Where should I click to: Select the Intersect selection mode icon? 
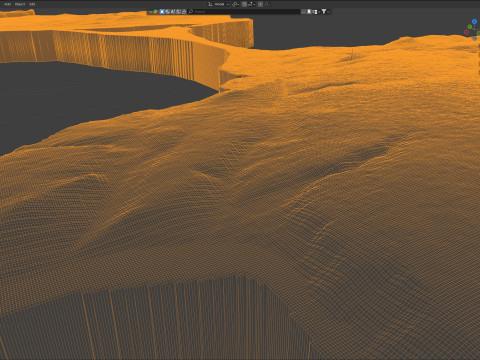tap(184, 12)
